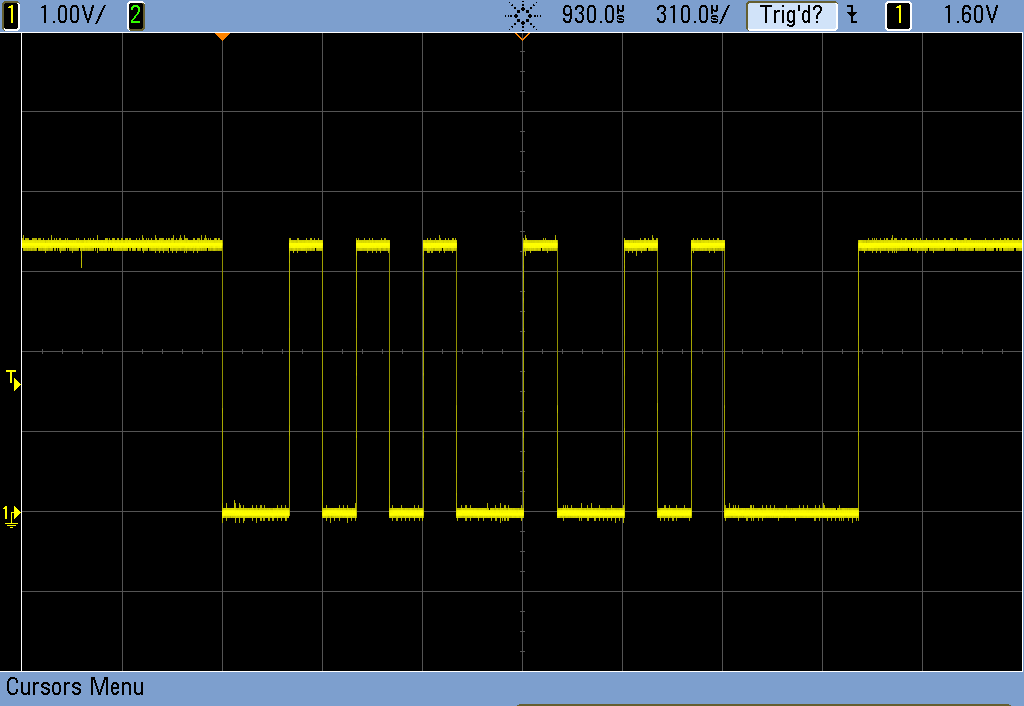Image resolution: width=1024 pixels, height=706 pixels.
Task: Click the Agilent starburst logo icon
Action: pos(522,15)
